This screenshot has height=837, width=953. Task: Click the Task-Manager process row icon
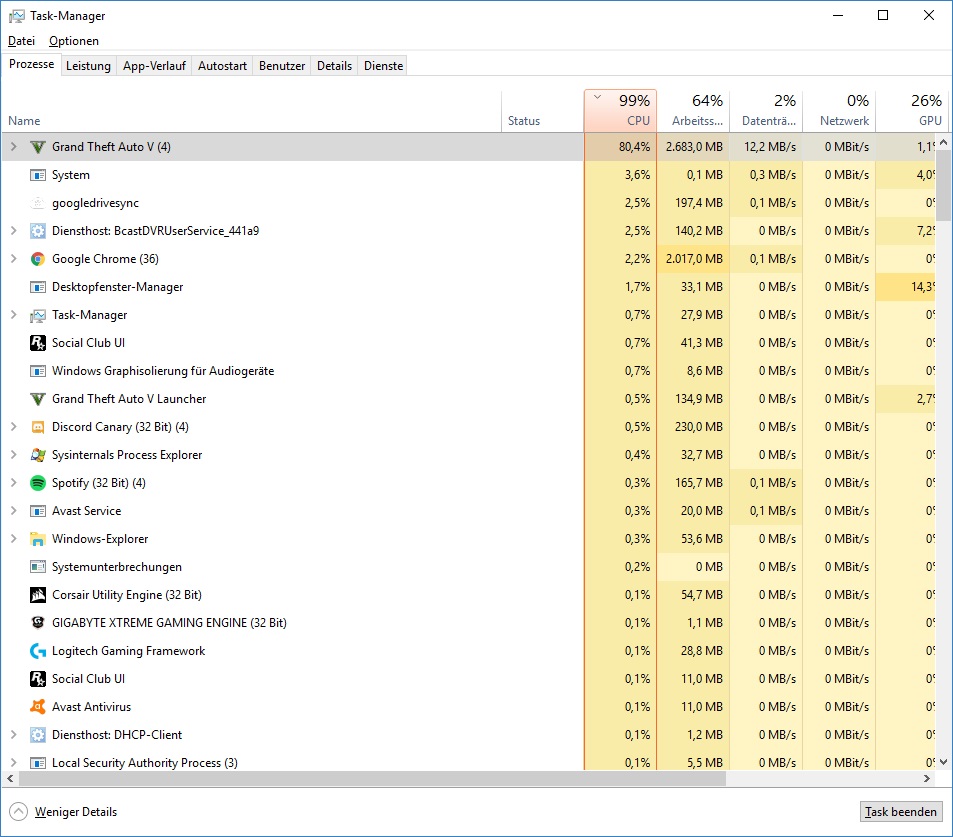pos(38,315)
